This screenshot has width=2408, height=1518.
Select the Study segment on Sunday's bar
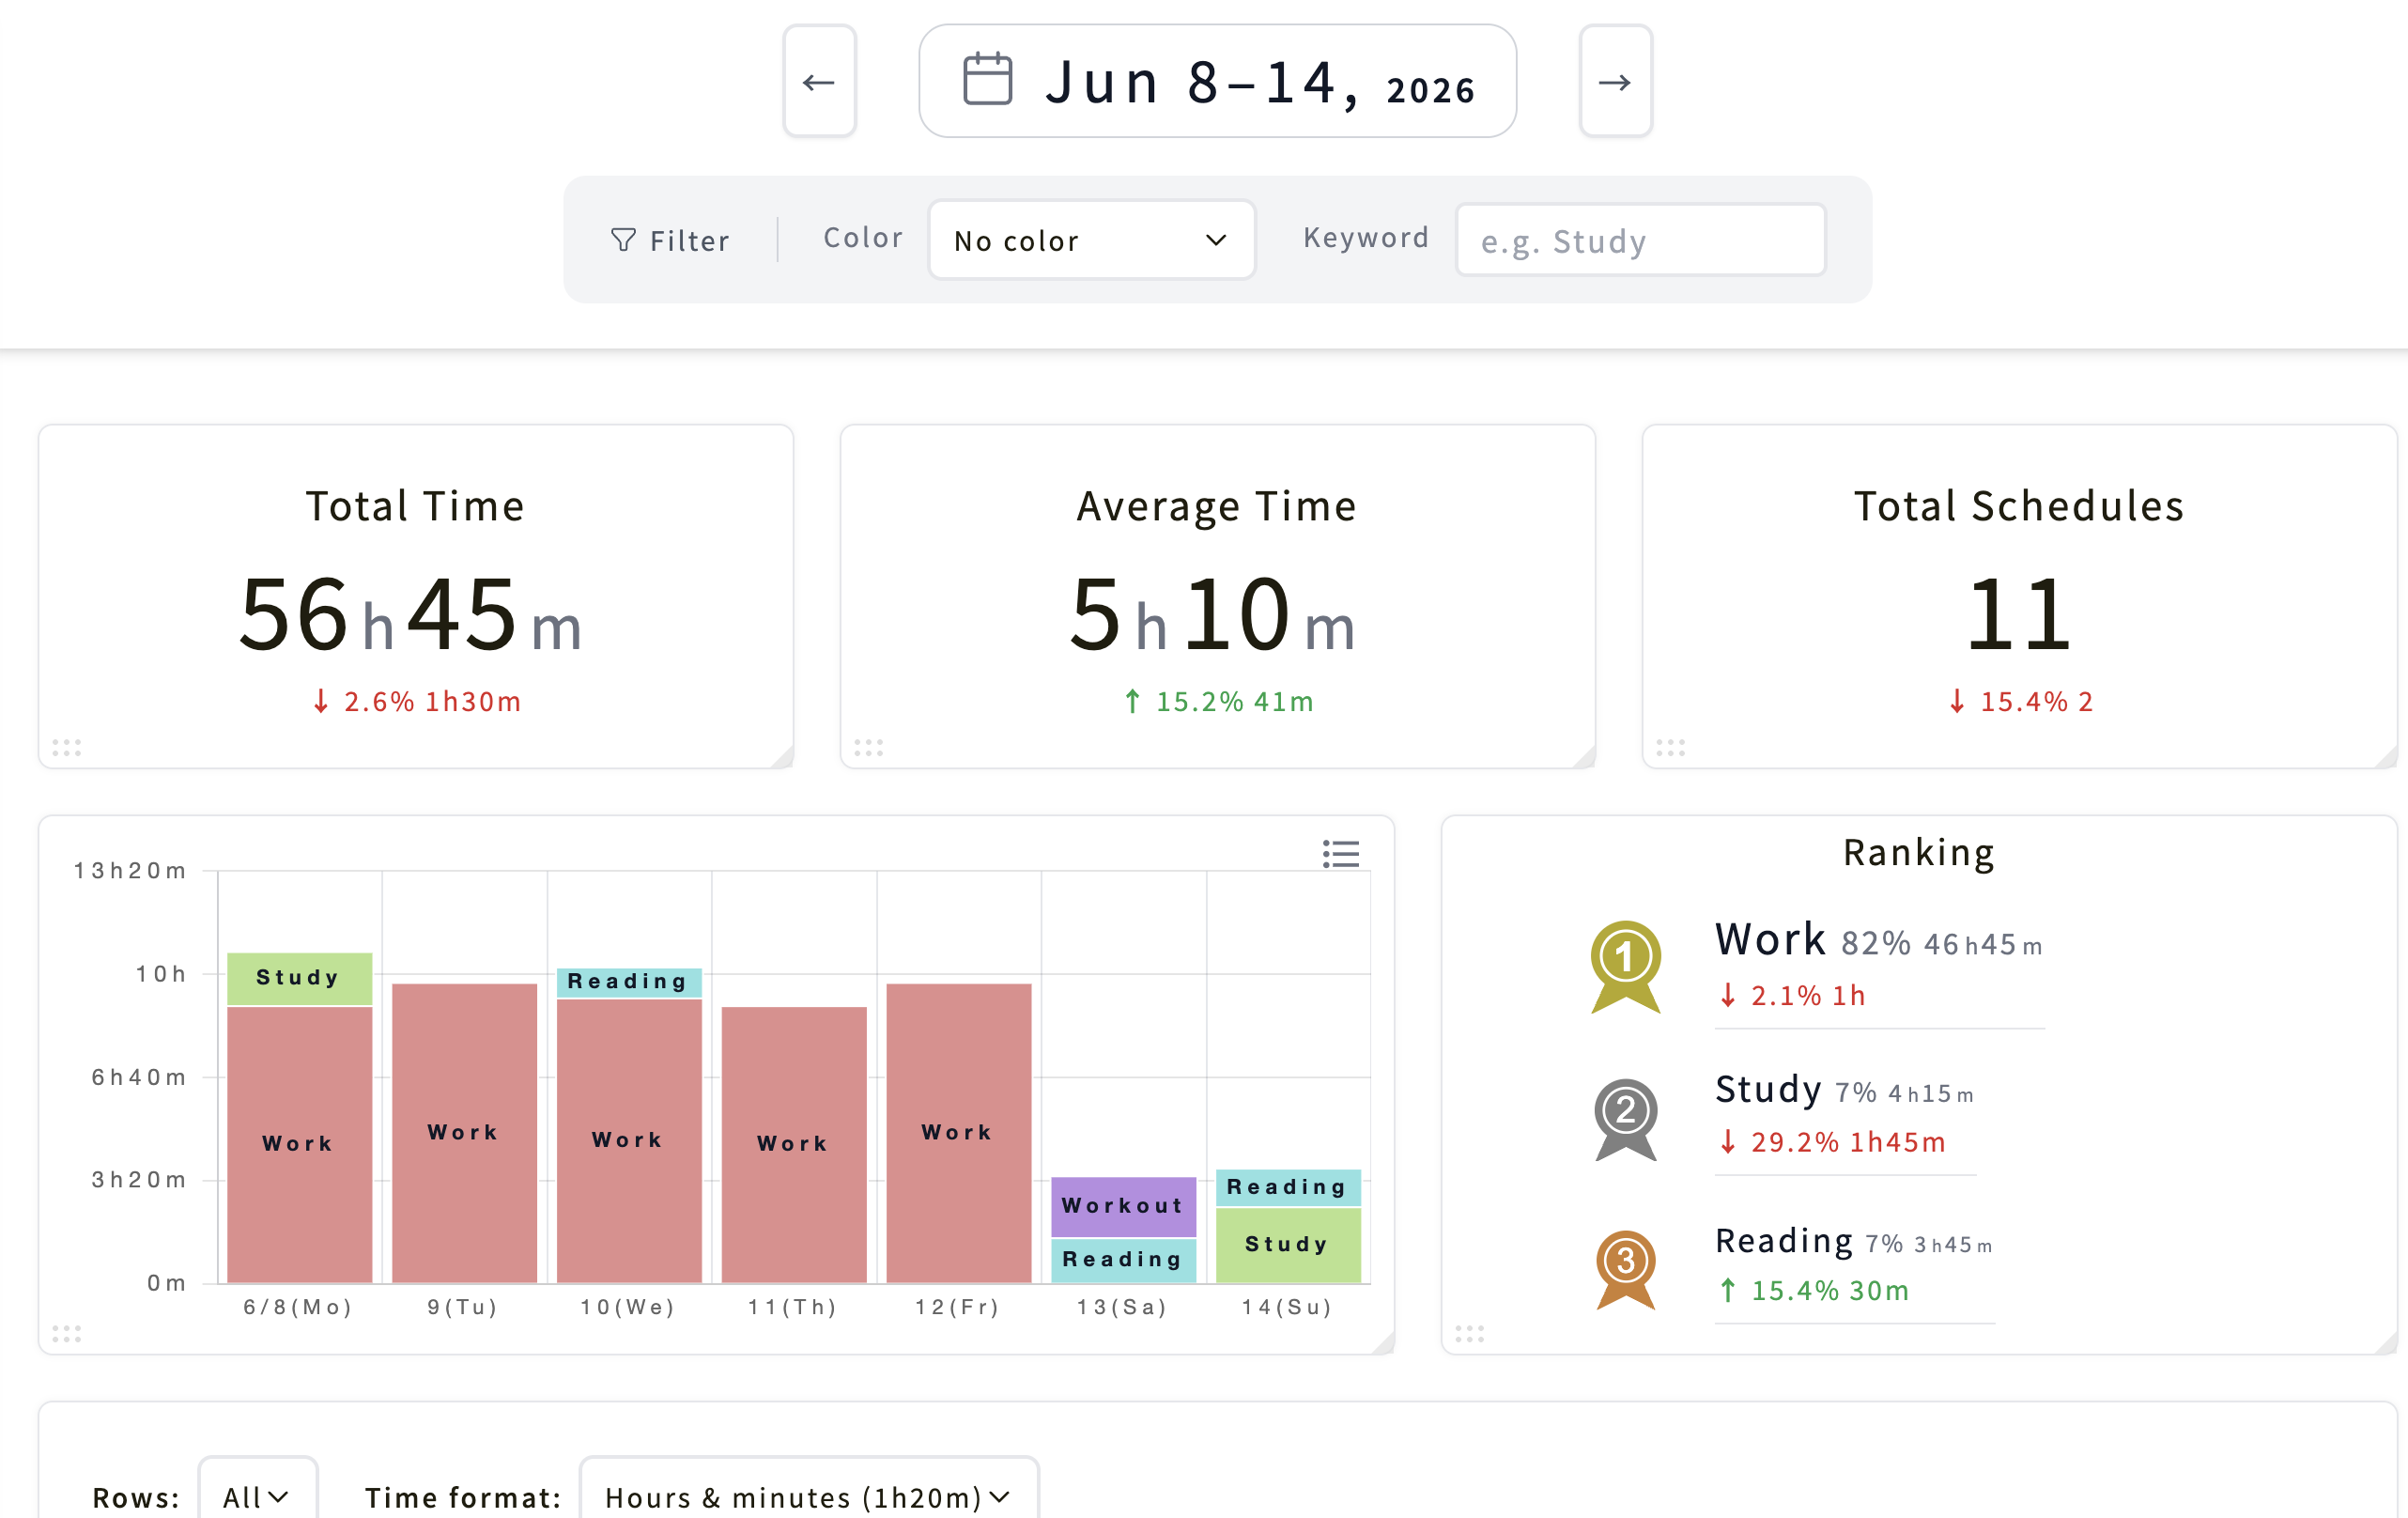click(1288, 1245)
